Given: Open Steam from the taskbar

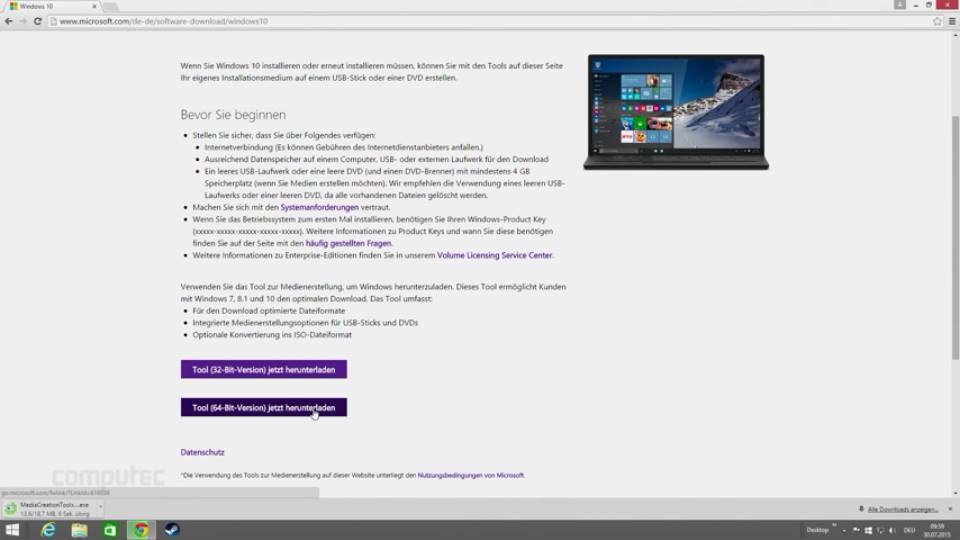Looking at the screenshot, I should point(172,530).
